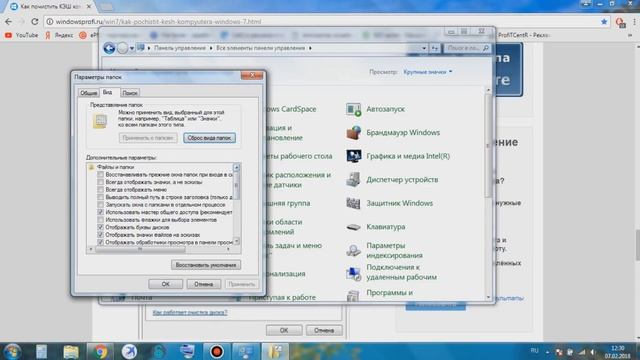Expand the arrow after 'Панель управления' breadcrumb

(211, 48)
